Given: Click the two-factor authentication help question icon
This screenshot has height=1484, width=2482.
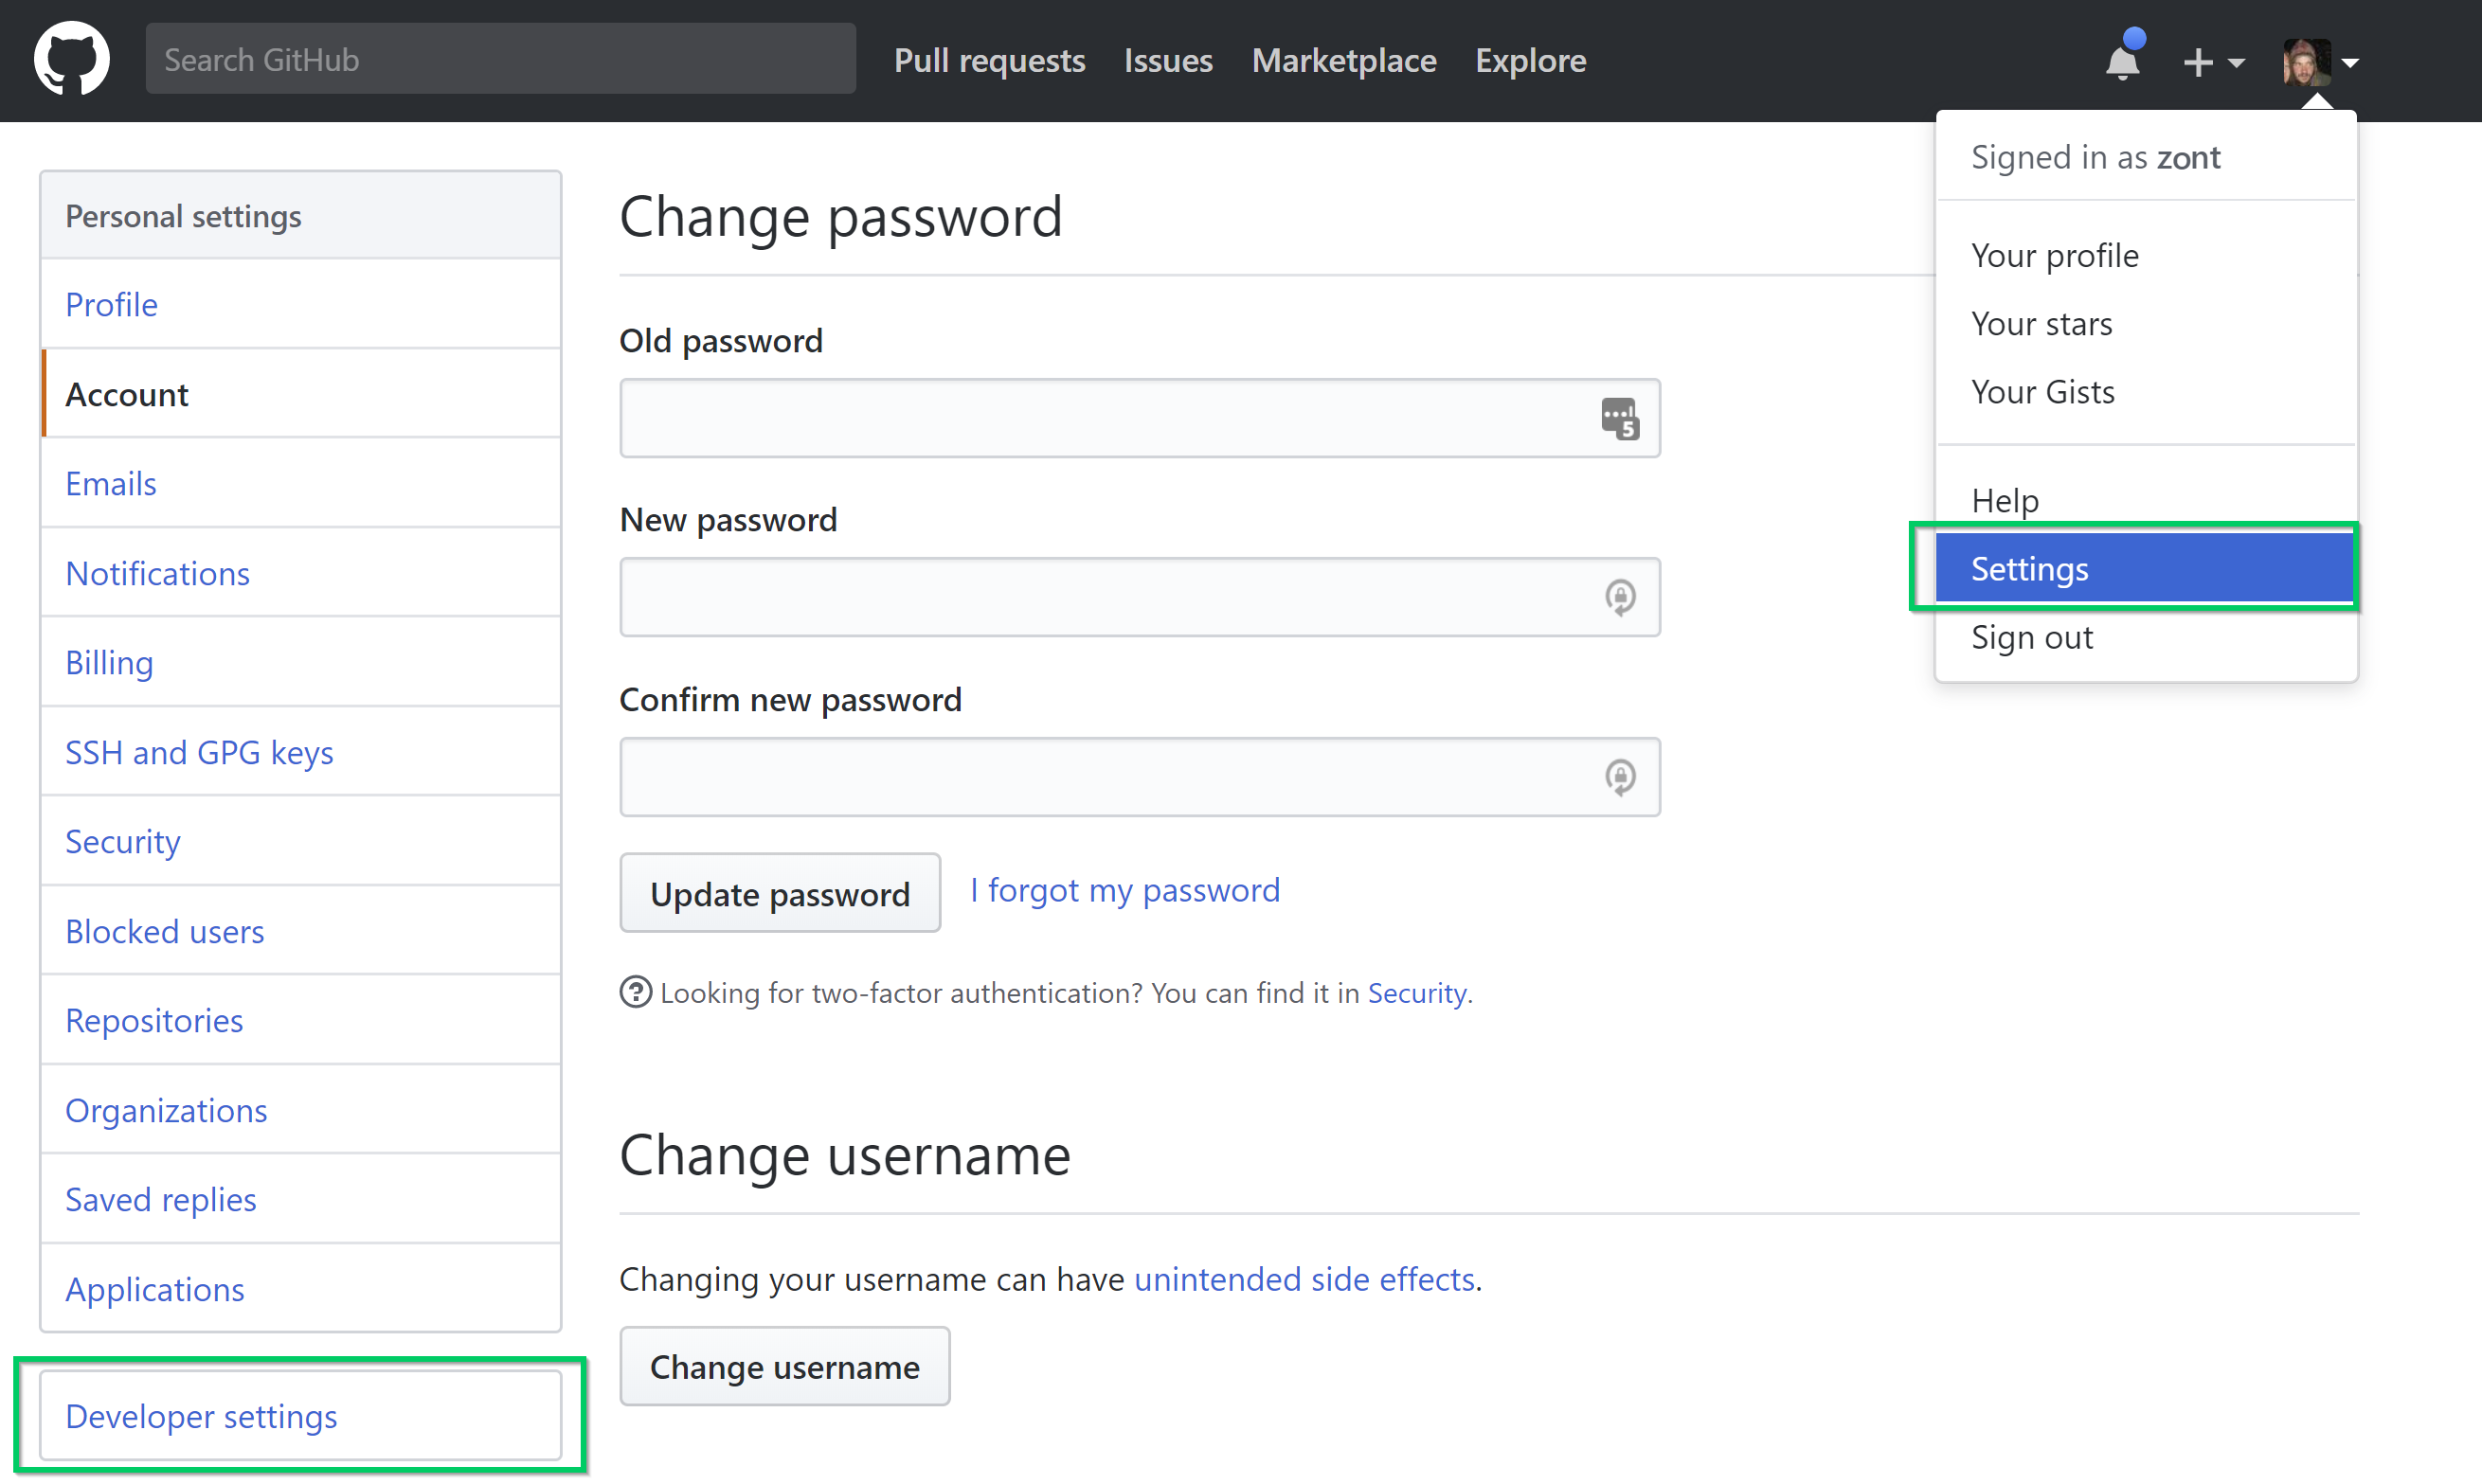Looking at the screenshot, I should 635,992.
